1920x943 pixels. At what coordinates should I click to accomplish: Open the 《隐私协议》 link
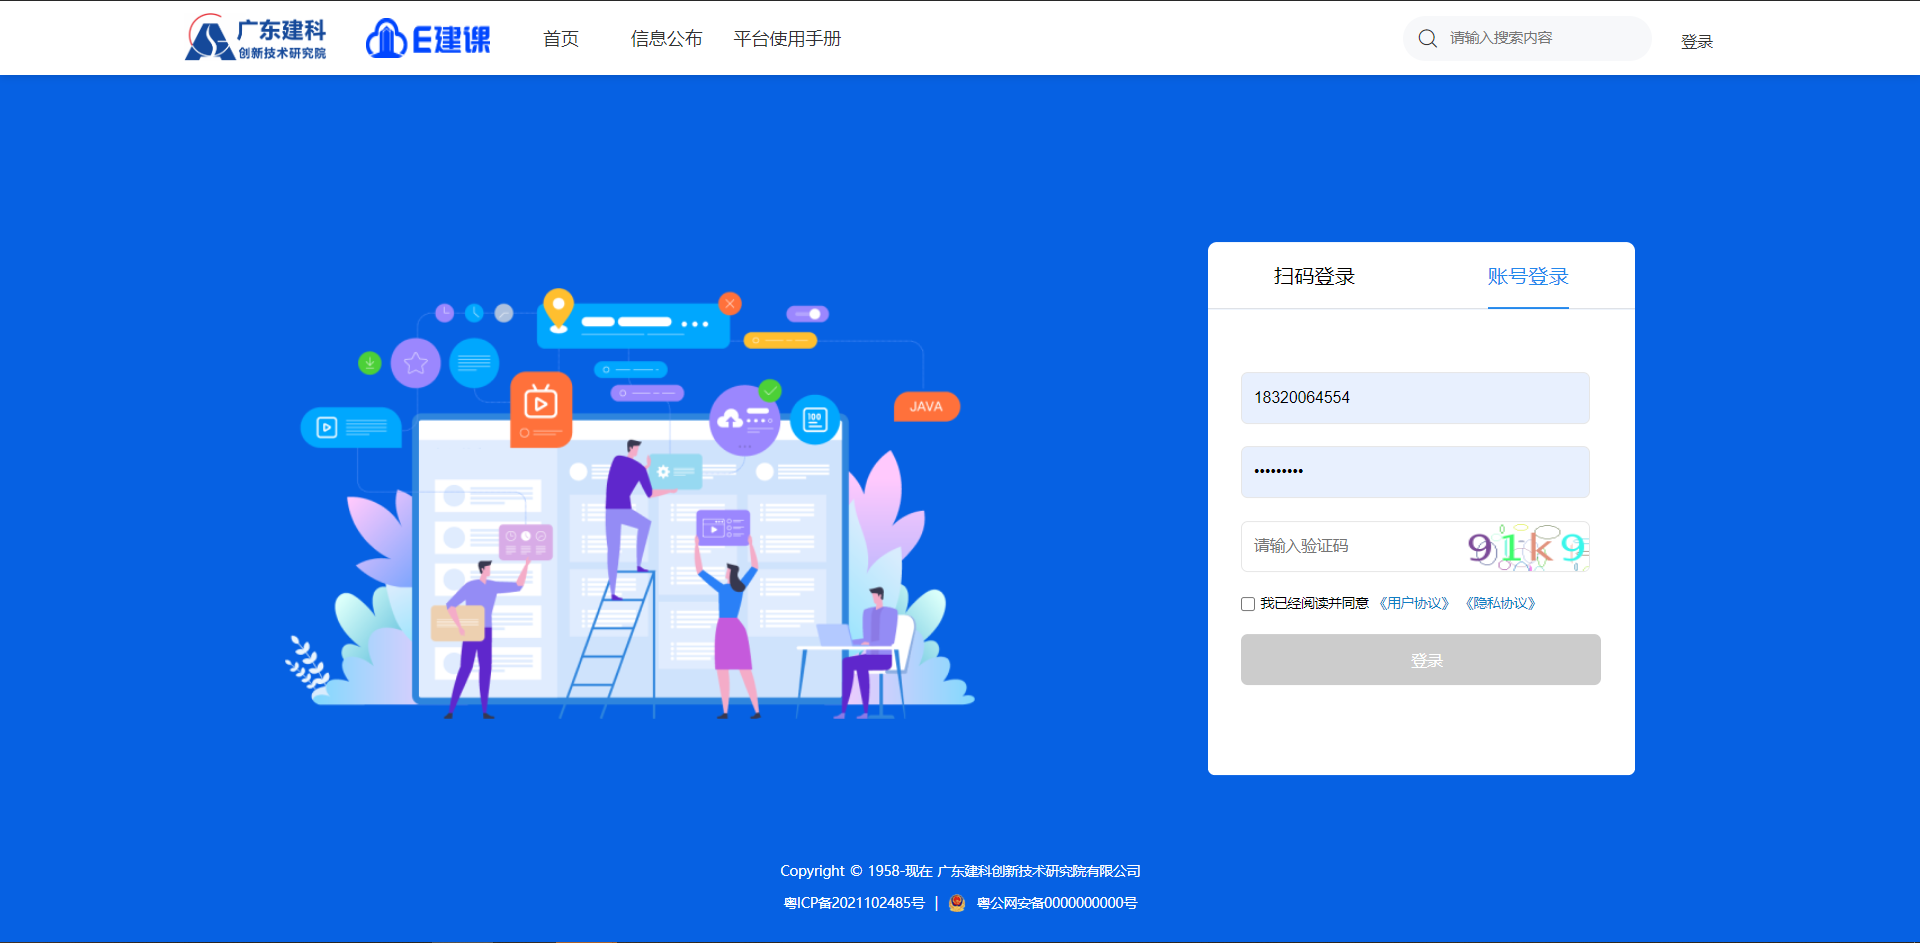click(1500, 603)
